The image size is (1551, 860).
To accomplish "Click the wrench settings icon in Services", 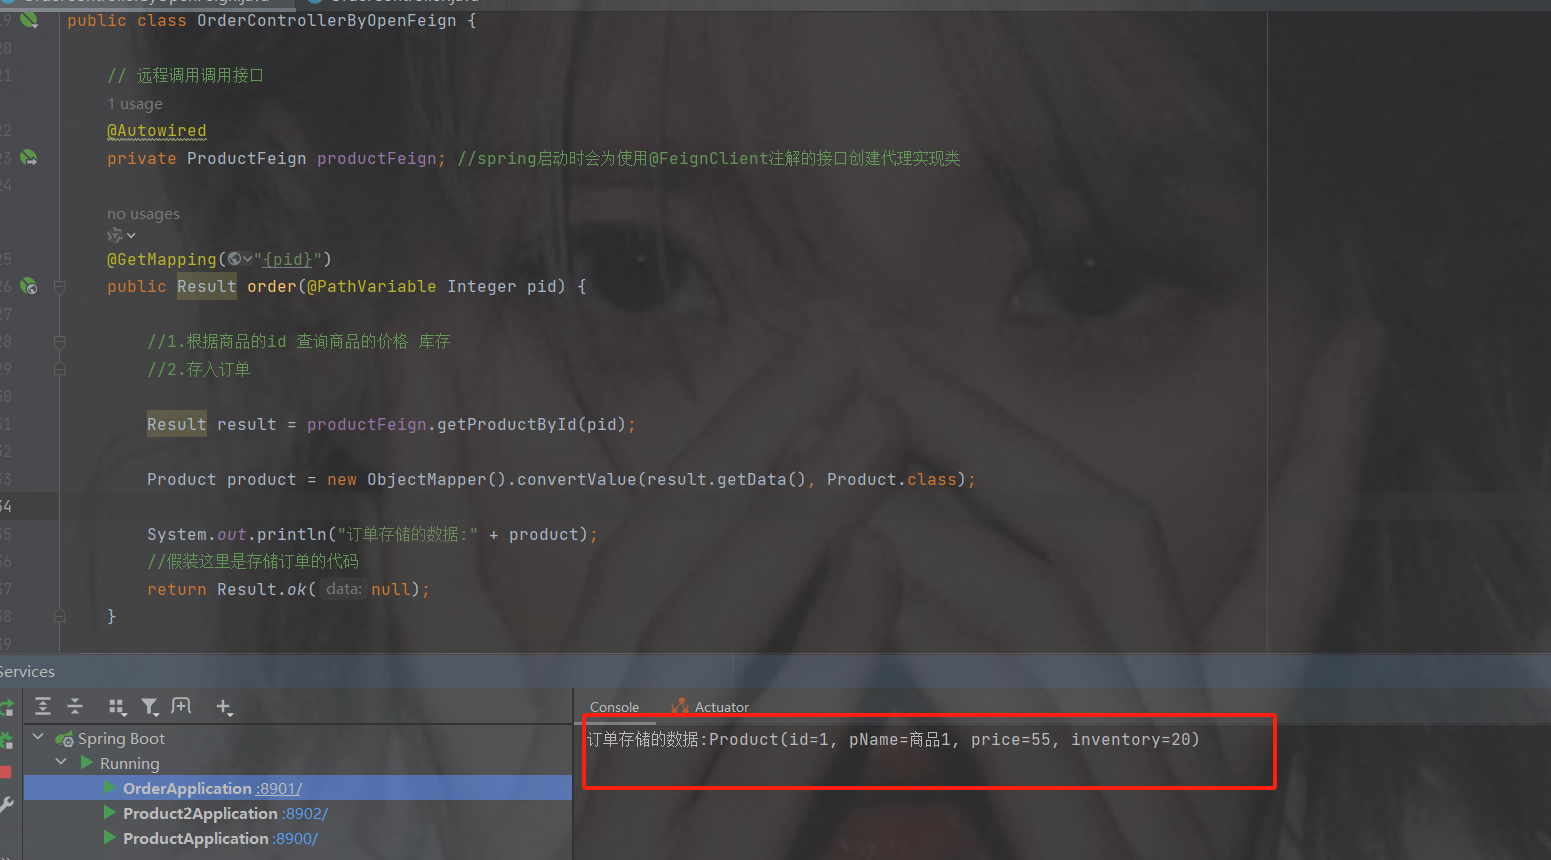I will (x=6, y=804).
